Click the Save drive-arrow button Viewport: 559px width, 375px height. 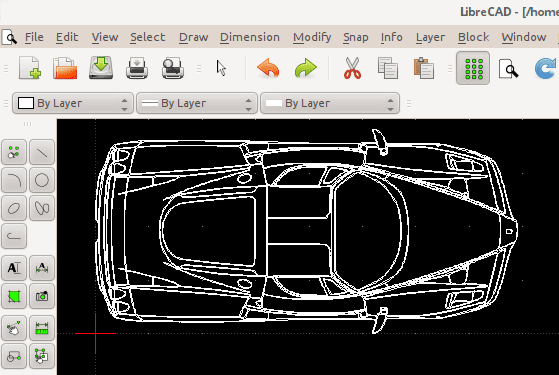pos(101,68)
